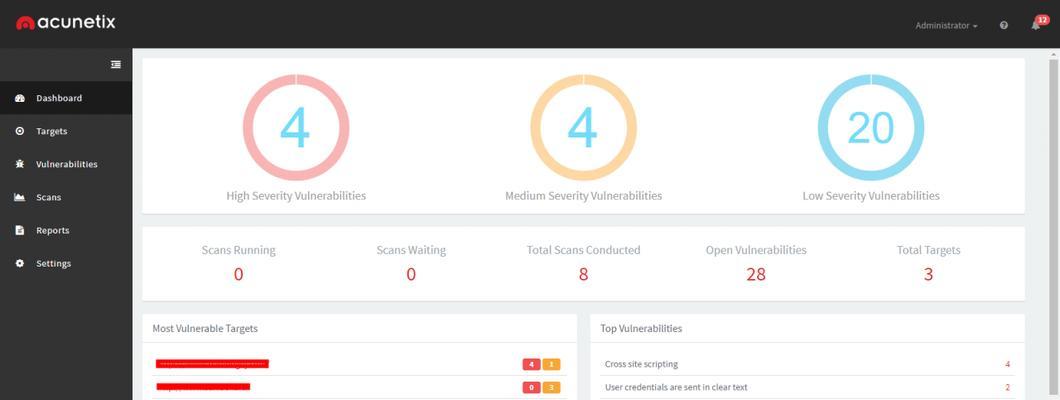Click Most Vulnerable Targets heading
The width and height of the screenshot is (1060, 400).
pos(205,329)
